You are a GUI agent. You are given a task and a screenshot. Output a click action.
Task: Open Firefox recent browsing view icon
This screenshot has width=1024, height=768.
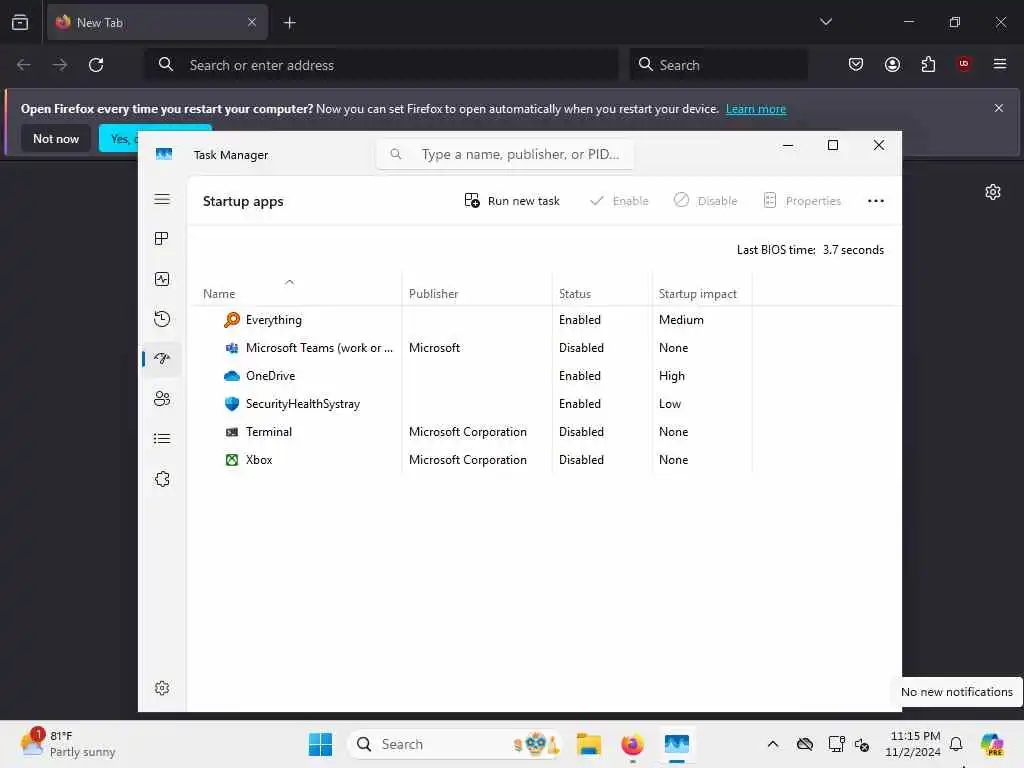(20, 22)
